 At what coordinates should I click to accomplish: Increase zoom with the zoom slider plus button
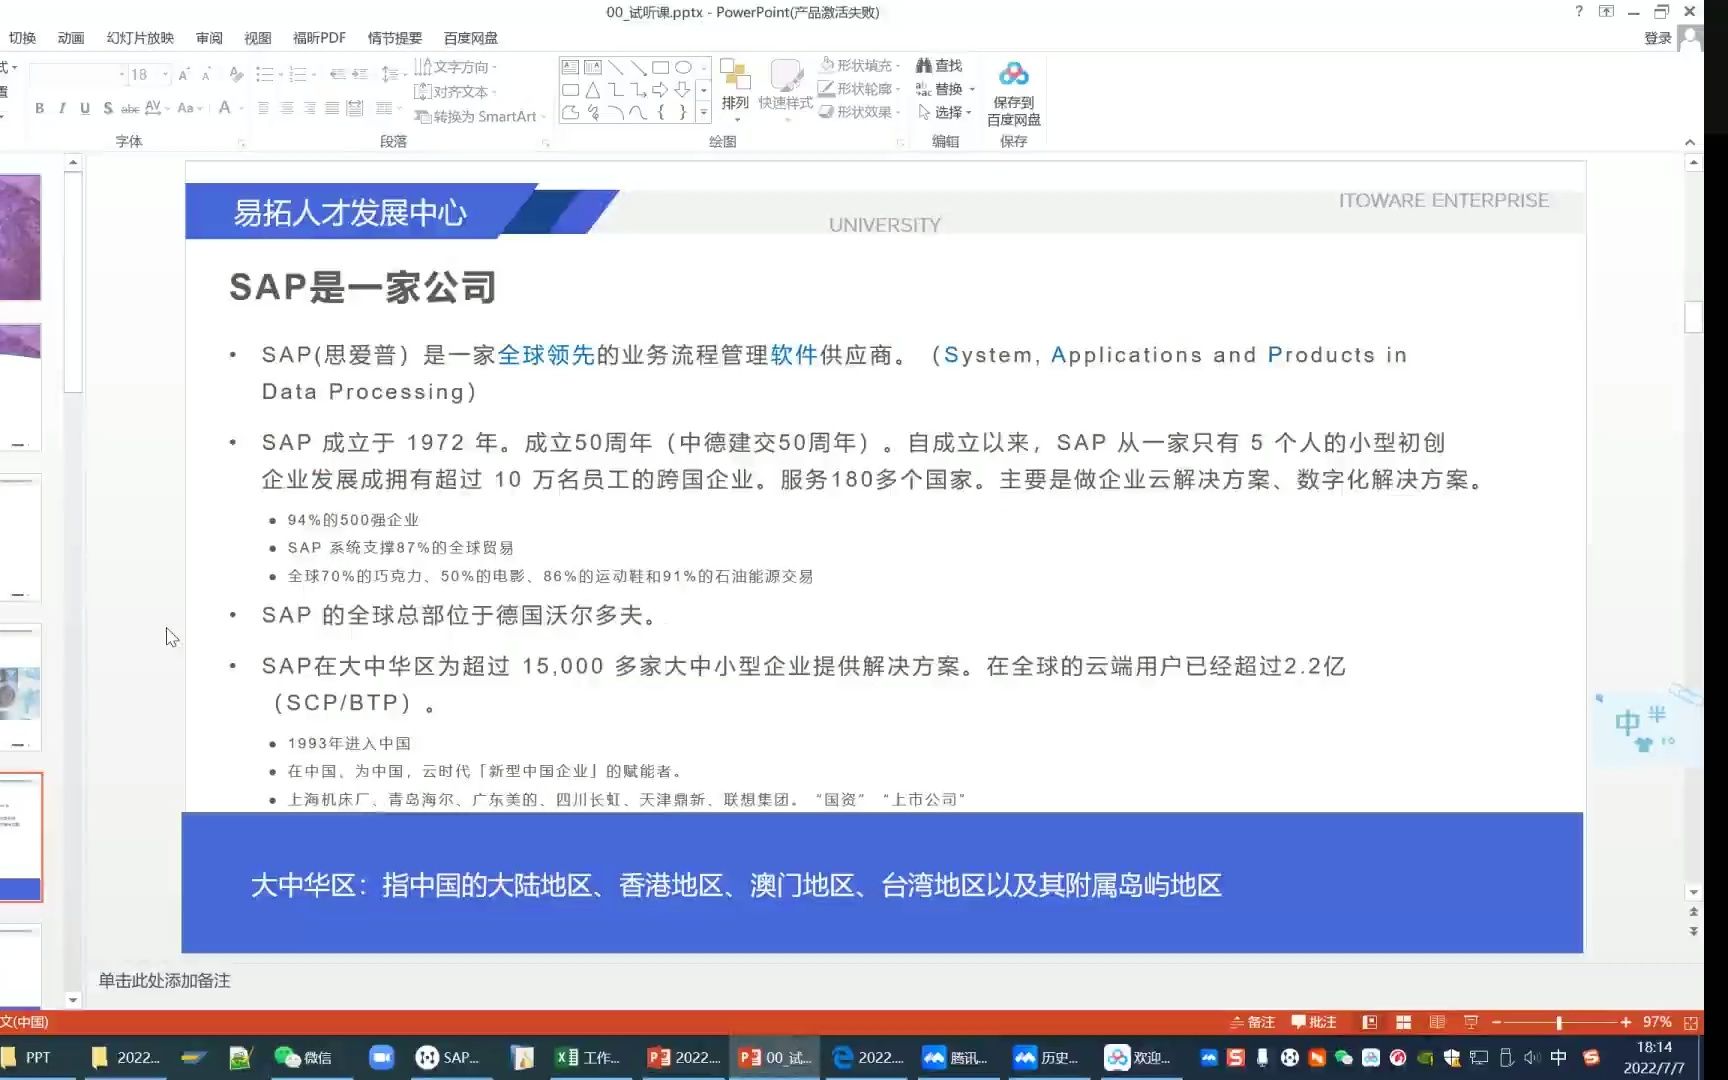(x=1628, y=1022)
